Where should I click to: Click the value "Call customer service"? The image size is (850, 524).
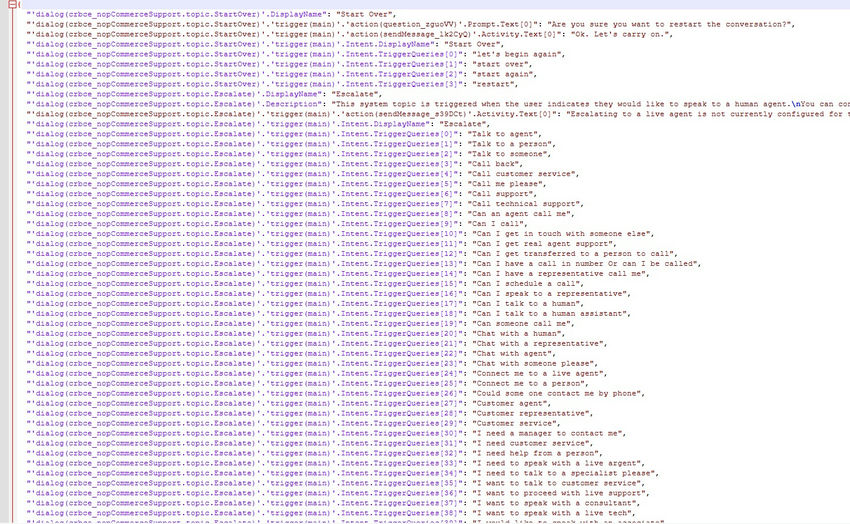[523, 174]
